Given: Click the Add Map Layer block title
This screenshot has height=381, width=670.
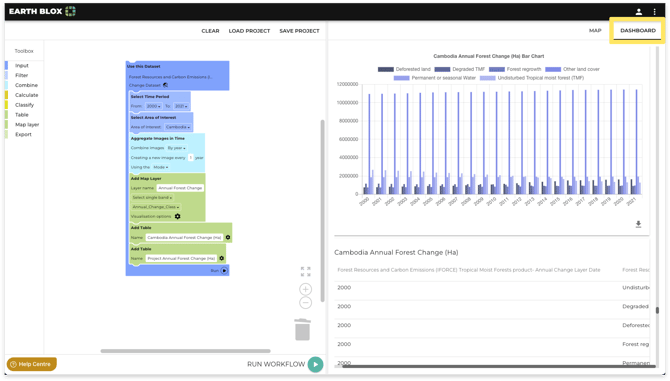Looking at the screenshot, I should (x=146, y=179).
